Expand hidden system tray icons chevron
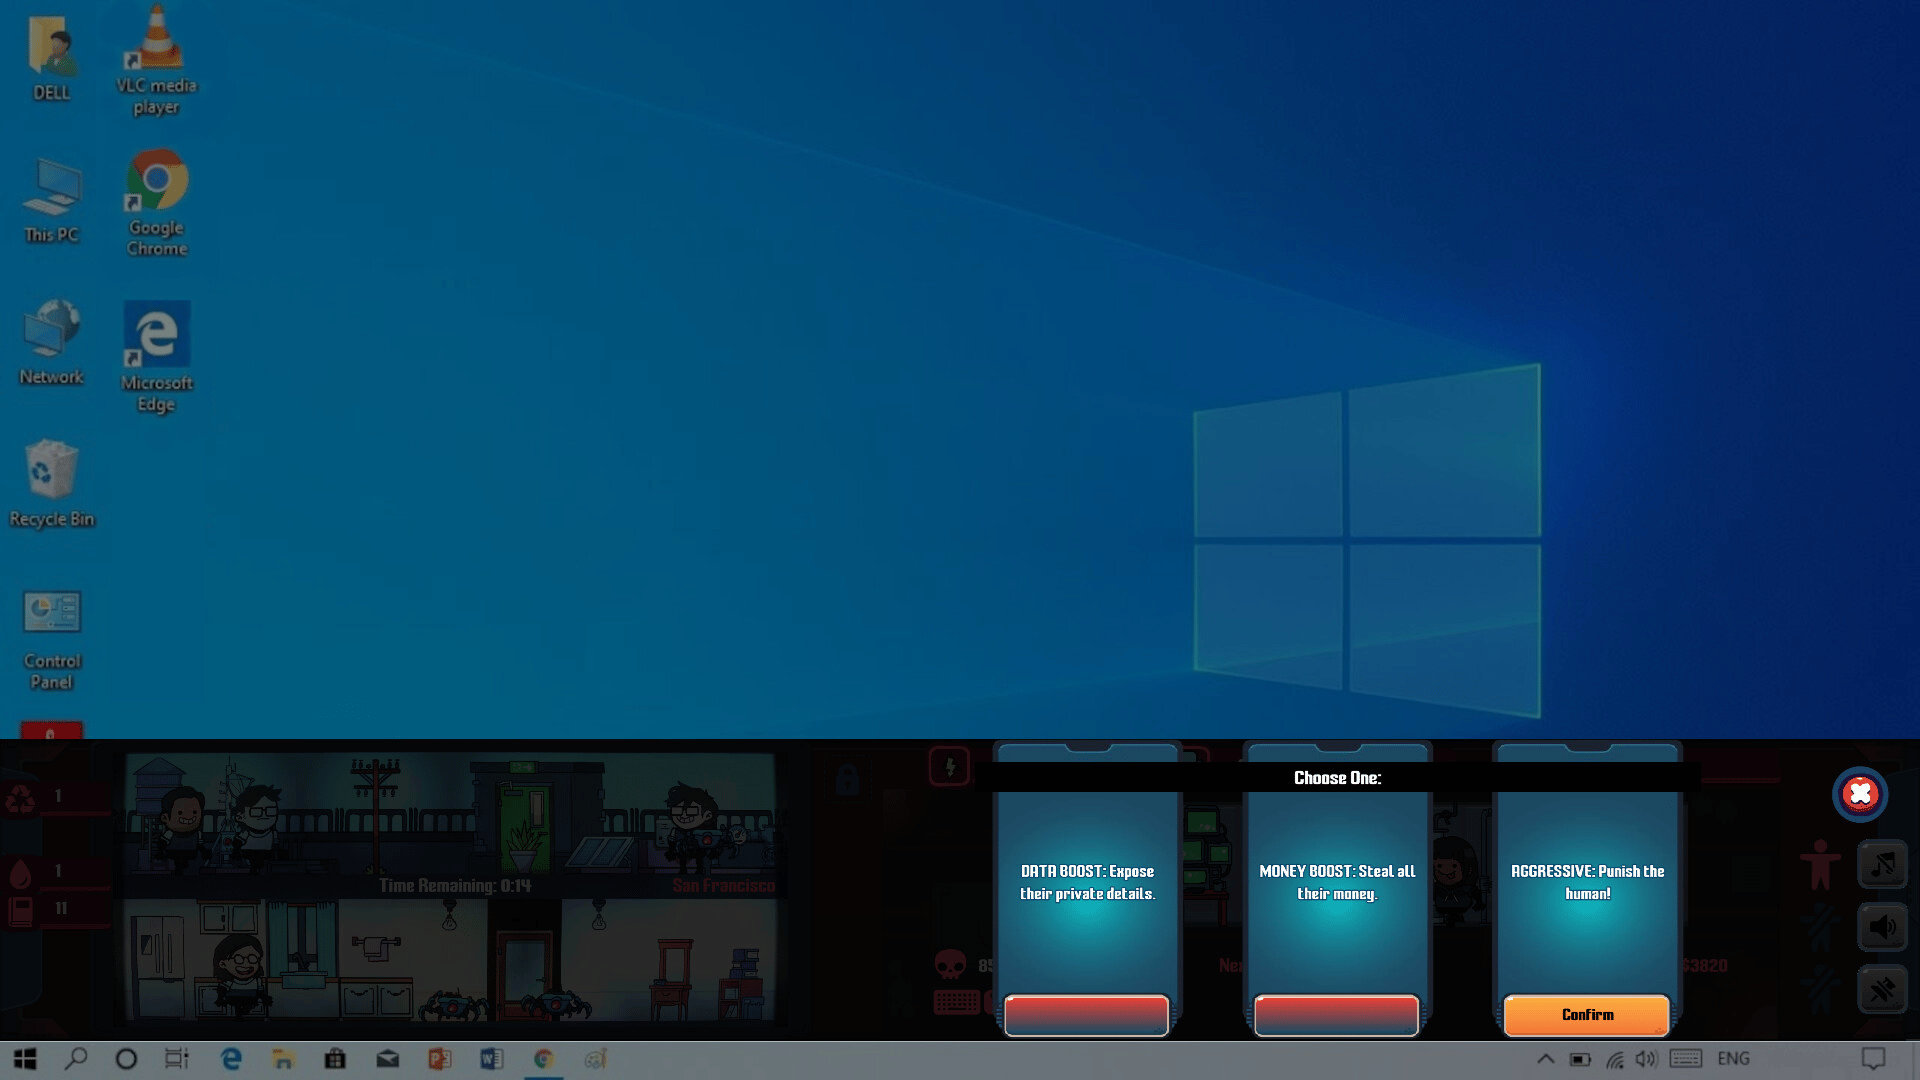Screen dimensions: 1920x1080 coord(1545,1059)
